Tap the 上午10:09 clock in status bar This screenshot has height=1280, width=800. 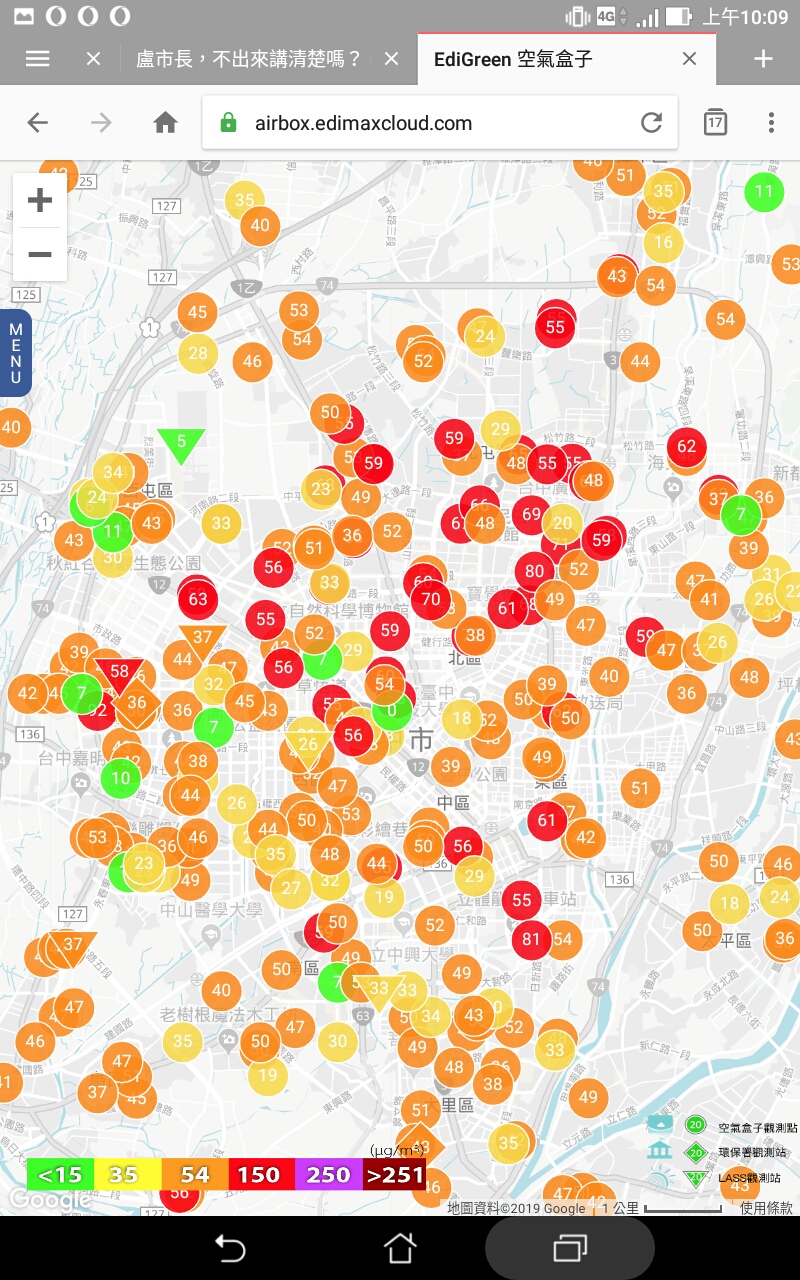745,17
